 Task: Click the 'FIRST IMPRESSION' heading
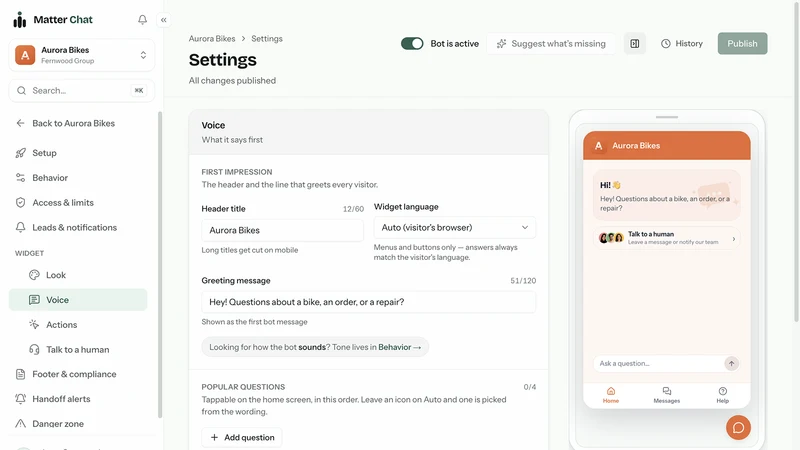click(237, 172)
